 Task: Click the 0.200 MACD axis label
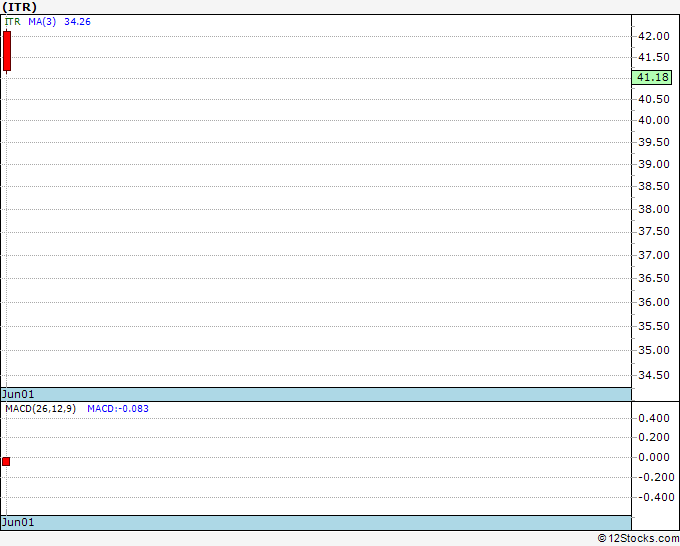pos(654,437)
